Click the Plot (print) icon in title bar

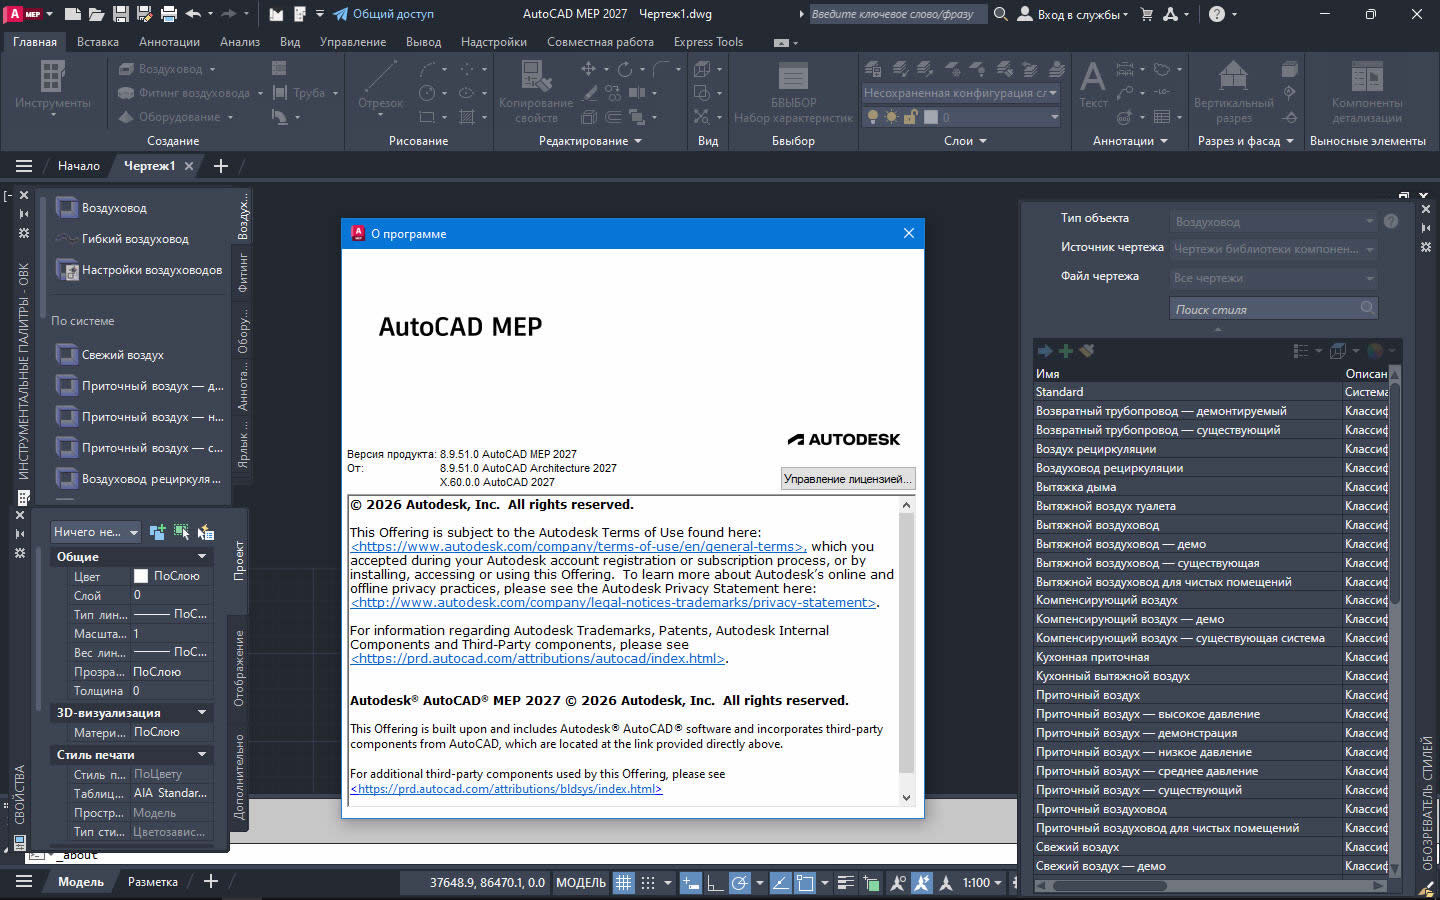click(168, 14)
